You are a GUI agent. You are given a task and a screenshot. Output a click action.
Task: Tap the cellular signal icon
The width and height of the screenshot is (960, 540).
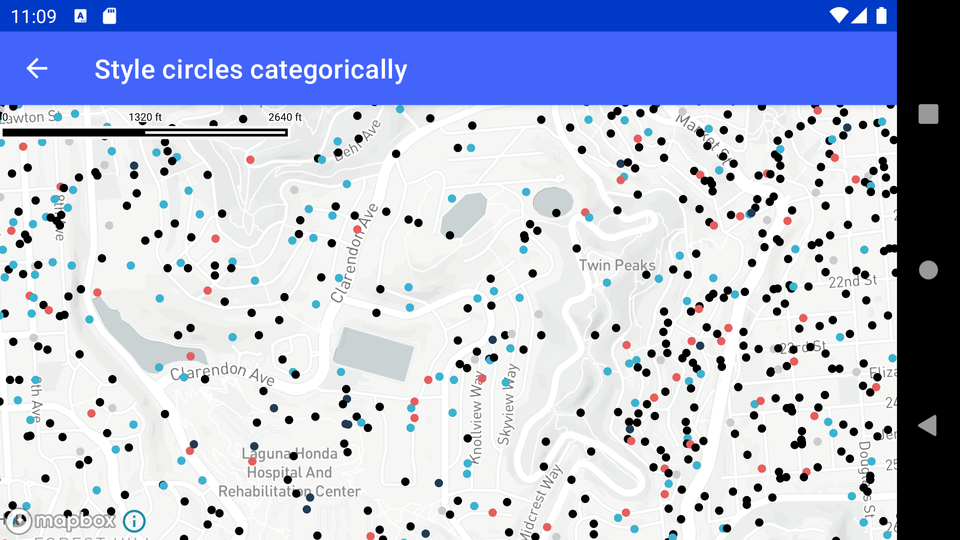860,15
